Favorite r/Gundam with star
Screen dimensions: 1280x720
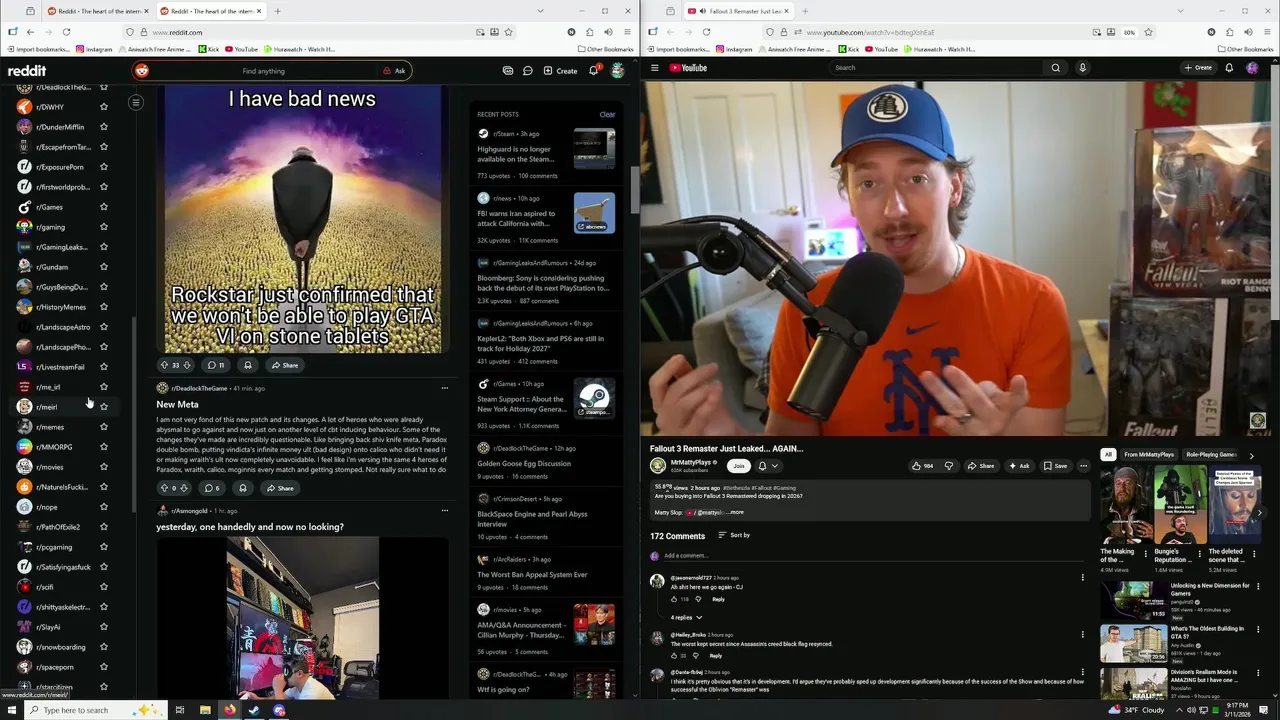point(104,267)
